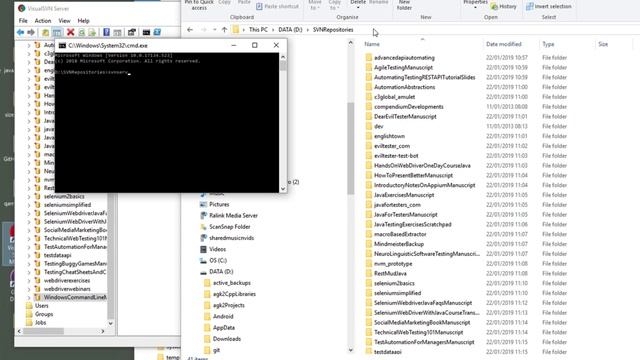The height and width of the screenshot is (360, 640).
Task: Open the Help menu in VisualSVN Server
Action: click(x=83, y=20)
